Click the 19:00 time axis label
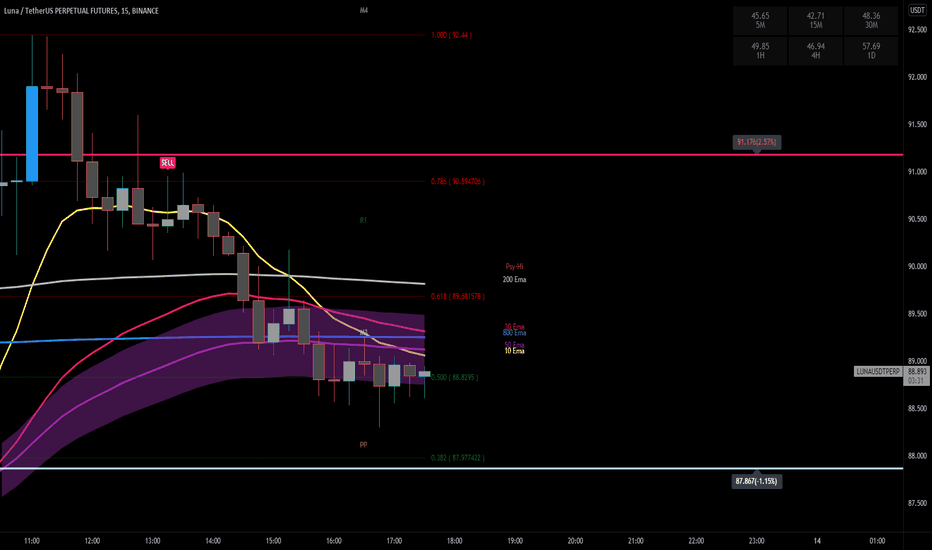 click(x=515, y=540)
